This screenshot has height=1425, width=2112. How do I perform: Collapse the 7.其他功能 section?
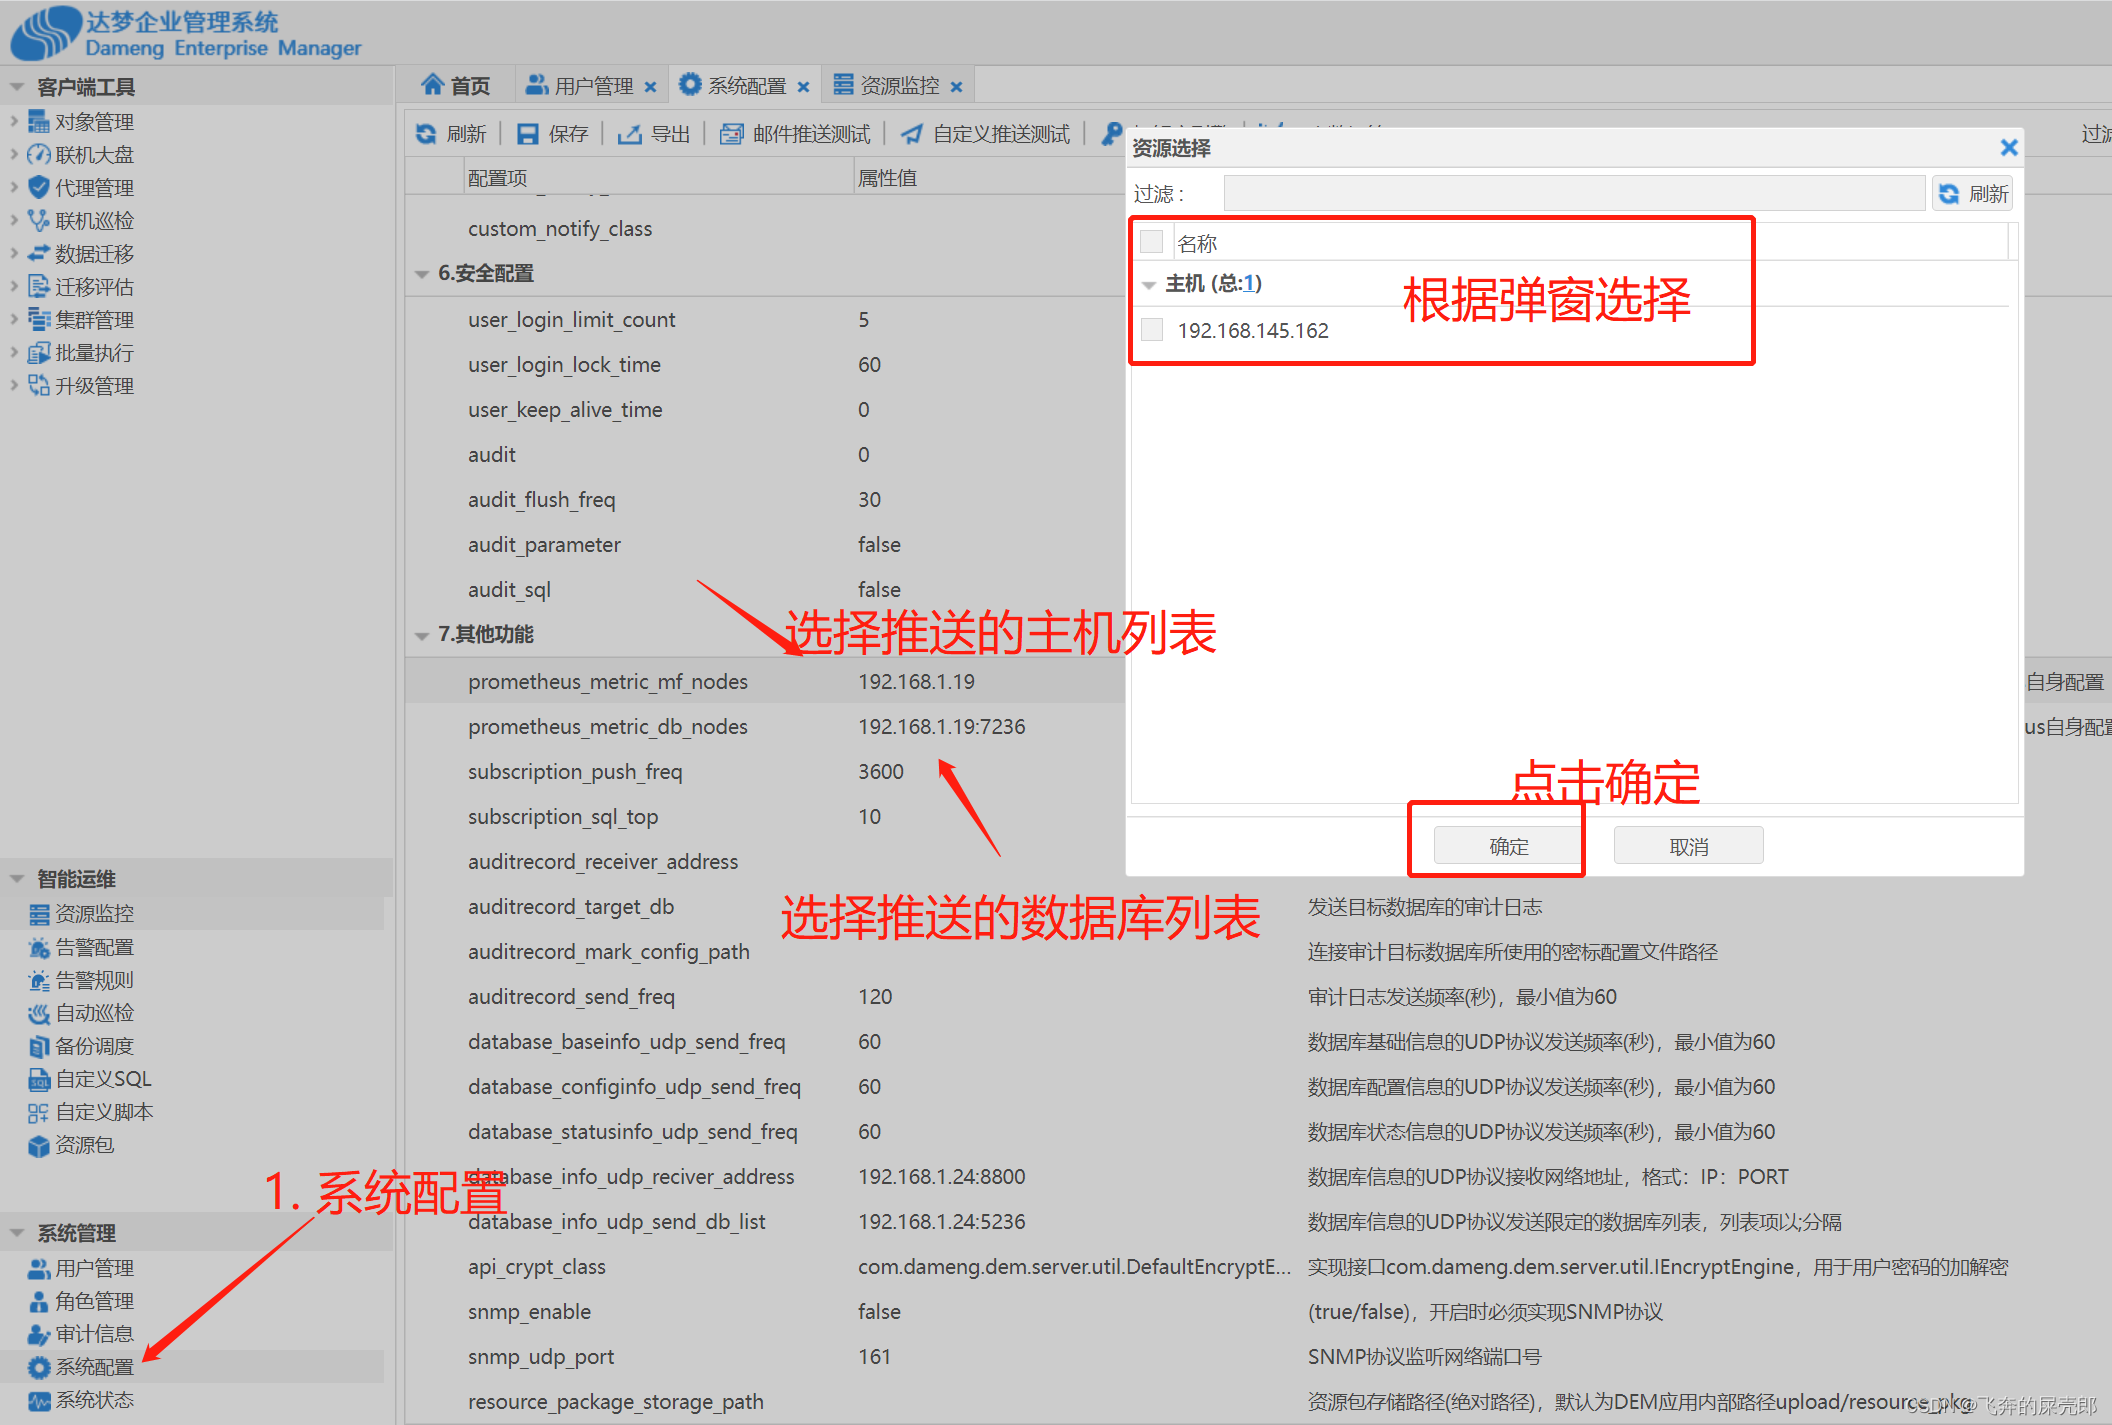pyautogui.click(x=422, y=635)
